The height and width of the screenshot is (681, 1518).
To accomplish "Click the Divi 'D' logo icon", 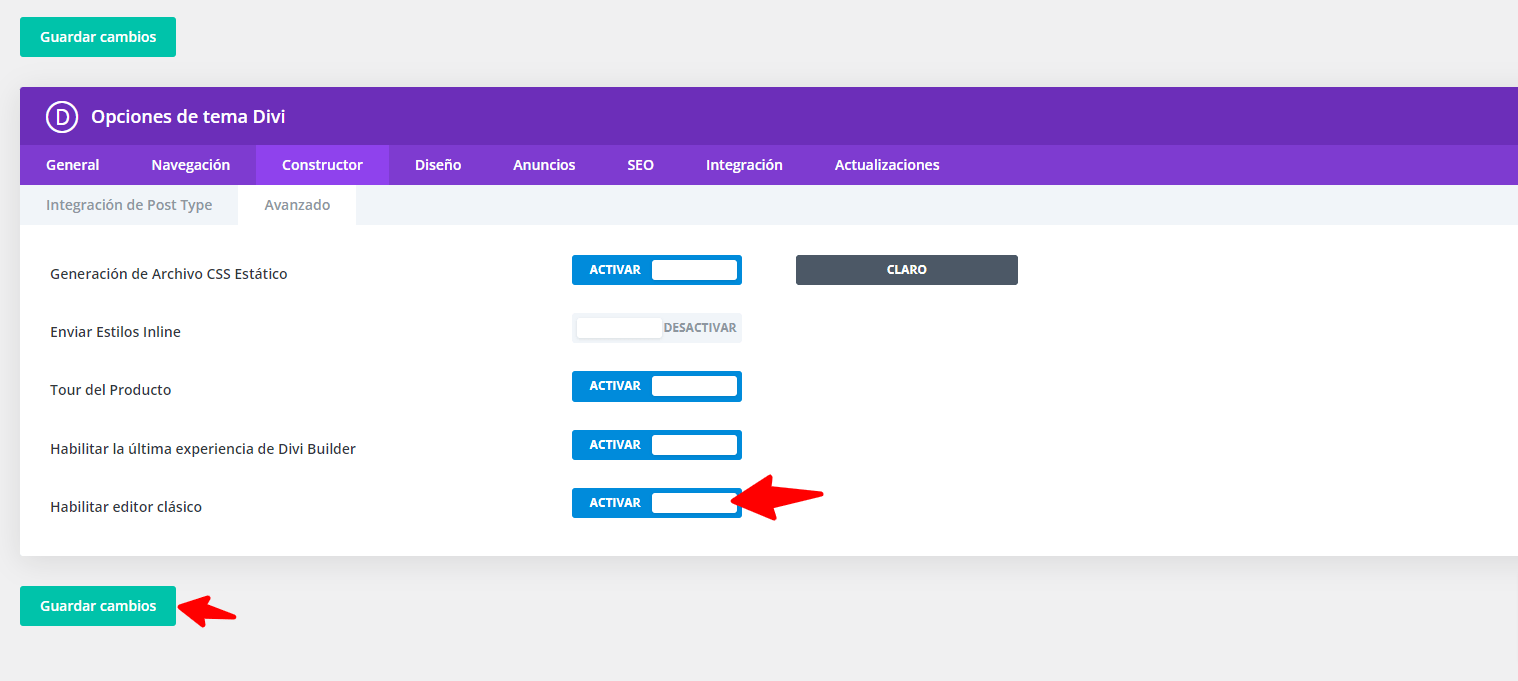I will coord(62,117).
